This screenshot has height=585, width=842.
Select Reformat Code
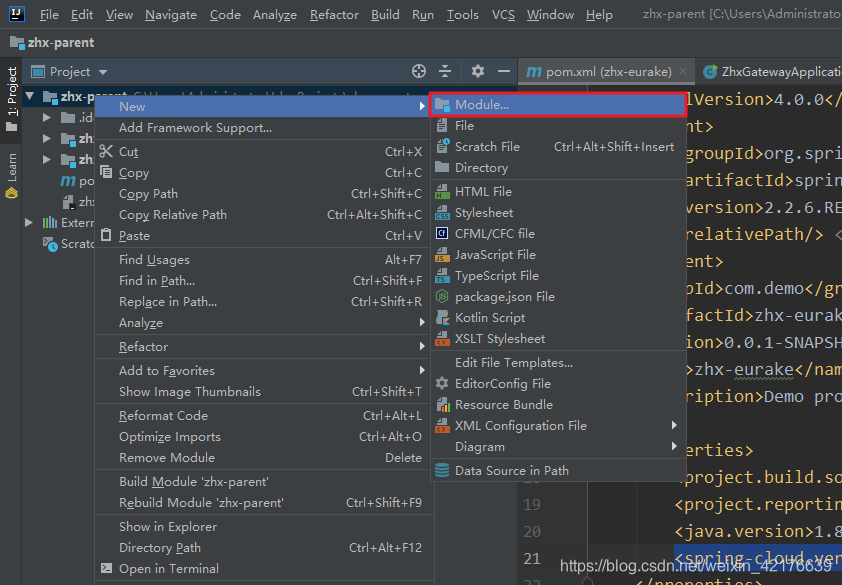tap(263, 416)
